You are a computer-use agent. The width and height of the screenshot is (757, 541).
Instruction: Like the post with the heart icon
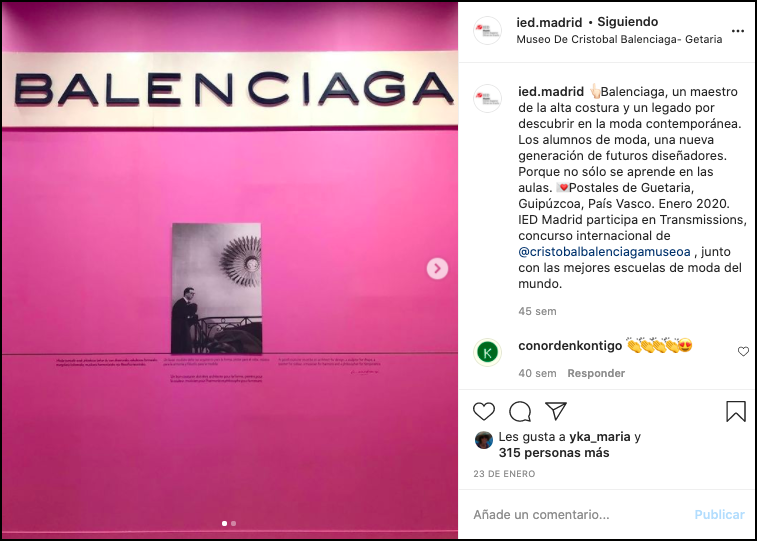click(484, 411)
